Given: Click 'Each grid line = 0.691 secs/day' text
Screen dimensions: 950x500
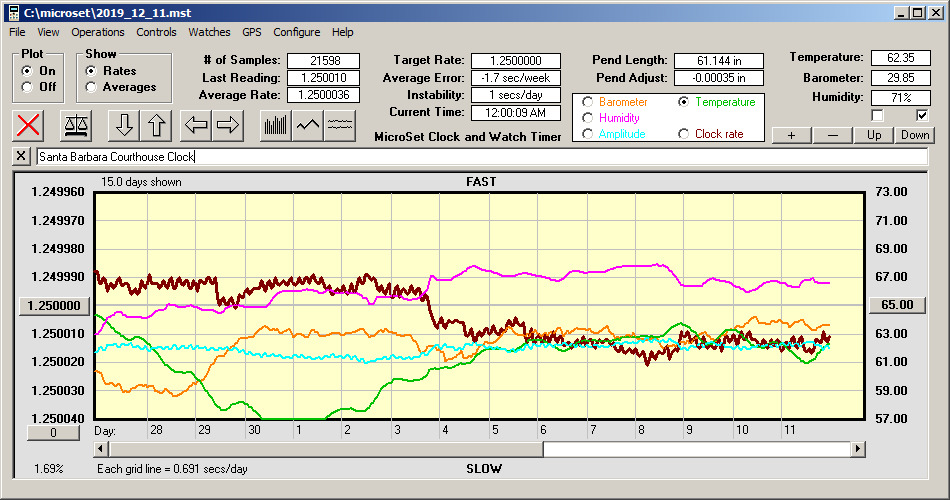Looking at the screenshot, I should coord(172,468).
